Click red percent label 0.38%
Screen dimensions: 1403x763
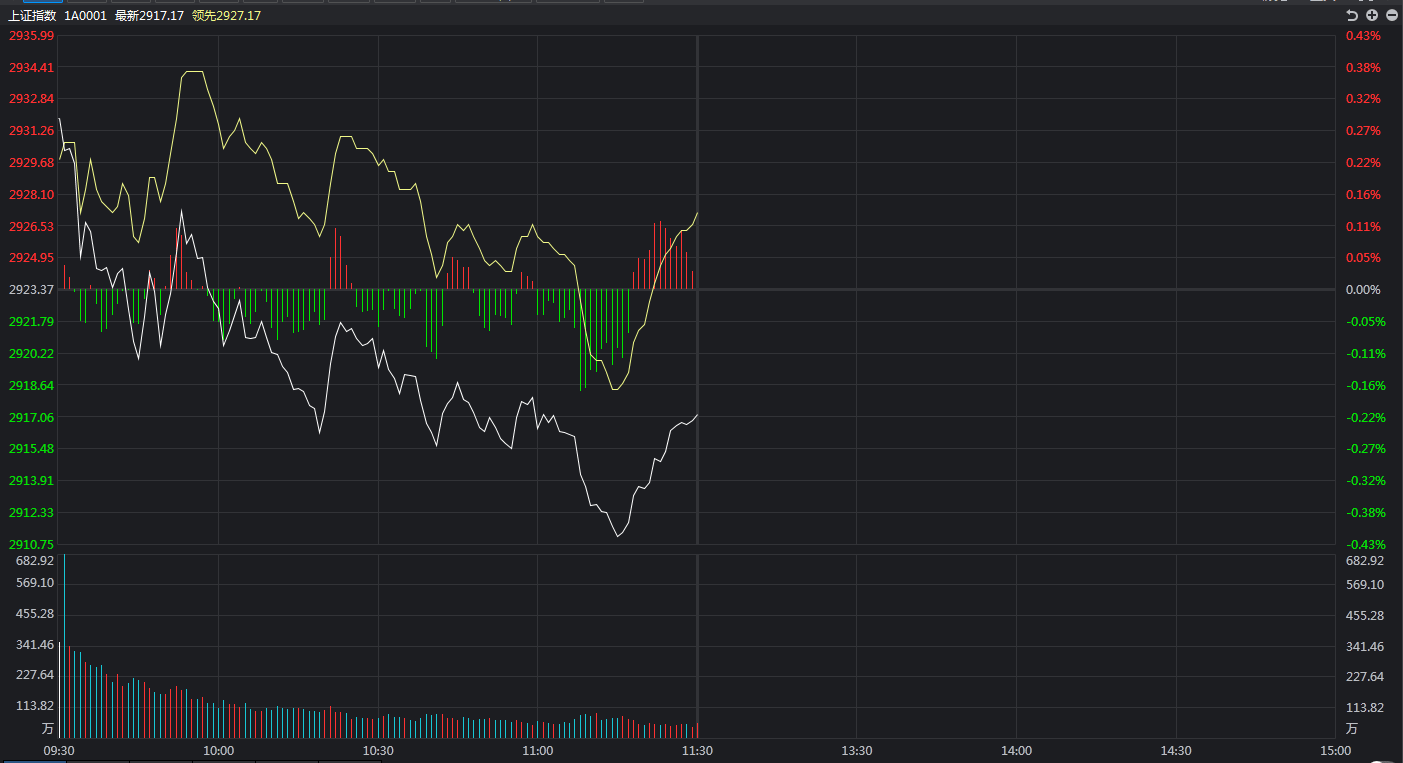click(1363, 67)
